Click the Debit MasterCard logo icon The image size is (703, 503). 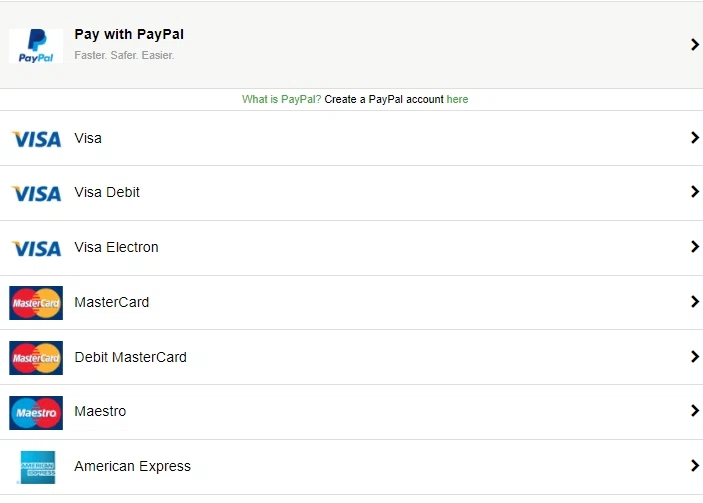pyautogui.click(x=36, y=357)
